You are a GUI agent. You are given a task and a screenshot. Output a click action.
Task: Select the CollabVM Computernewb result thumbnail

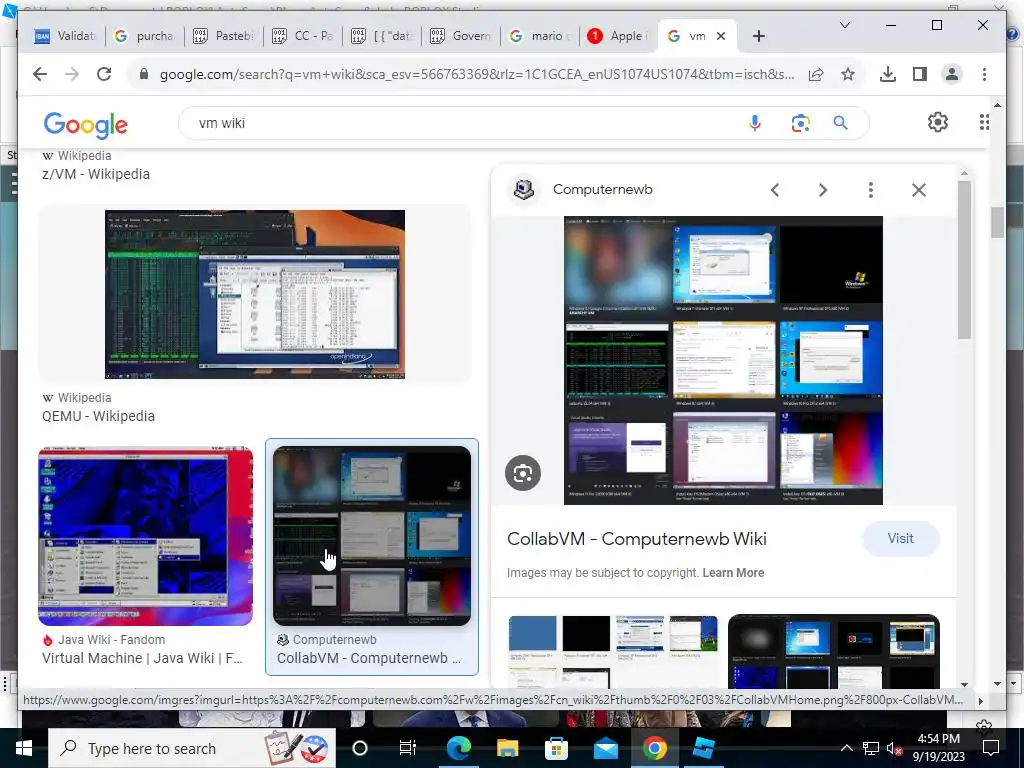point(372,536)
